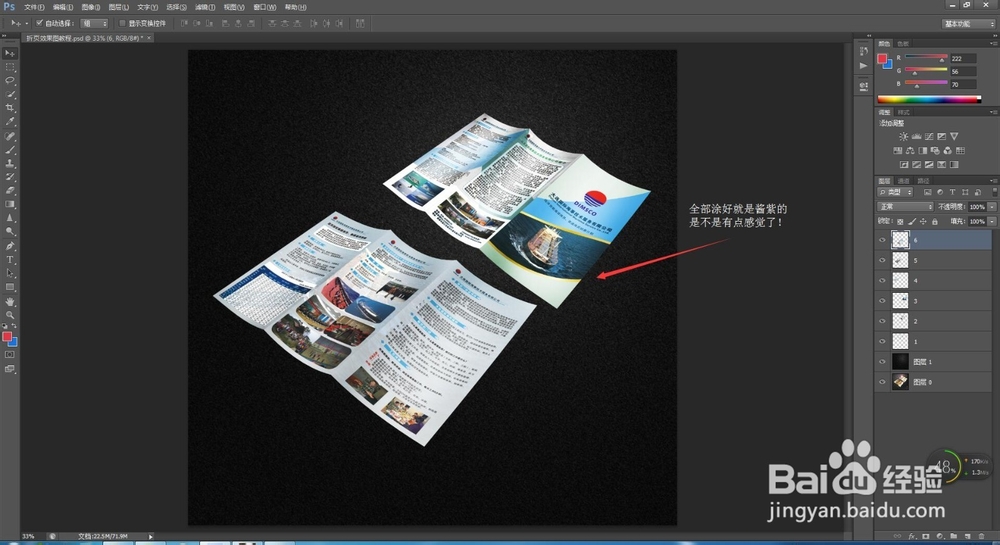Select the Zoom tool
The image size is (1000, 545).
(10, 315)
